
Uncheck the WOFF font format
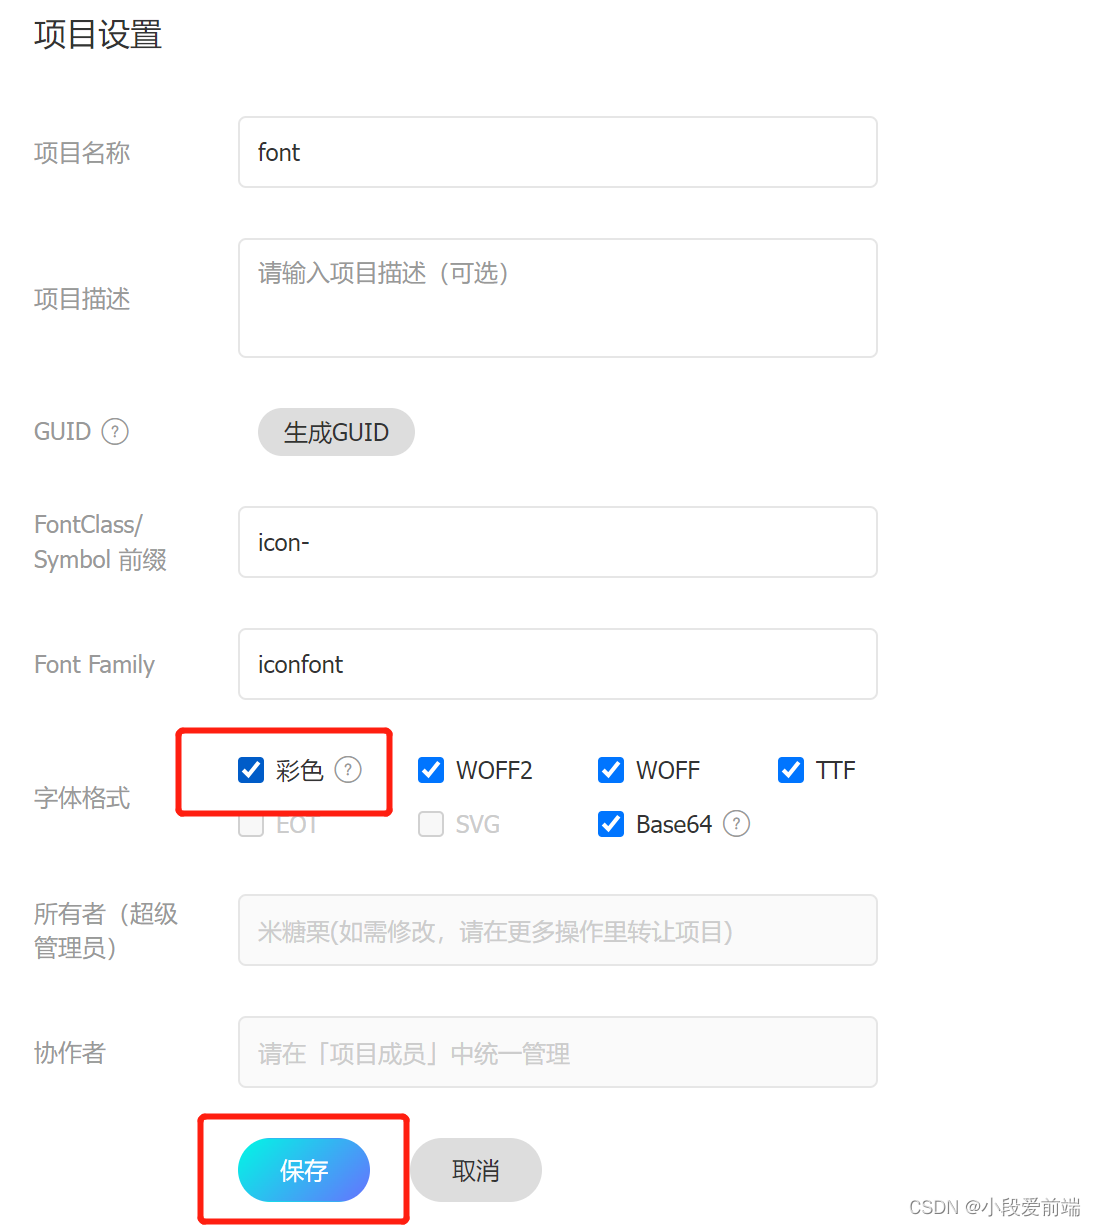point(610,770)
